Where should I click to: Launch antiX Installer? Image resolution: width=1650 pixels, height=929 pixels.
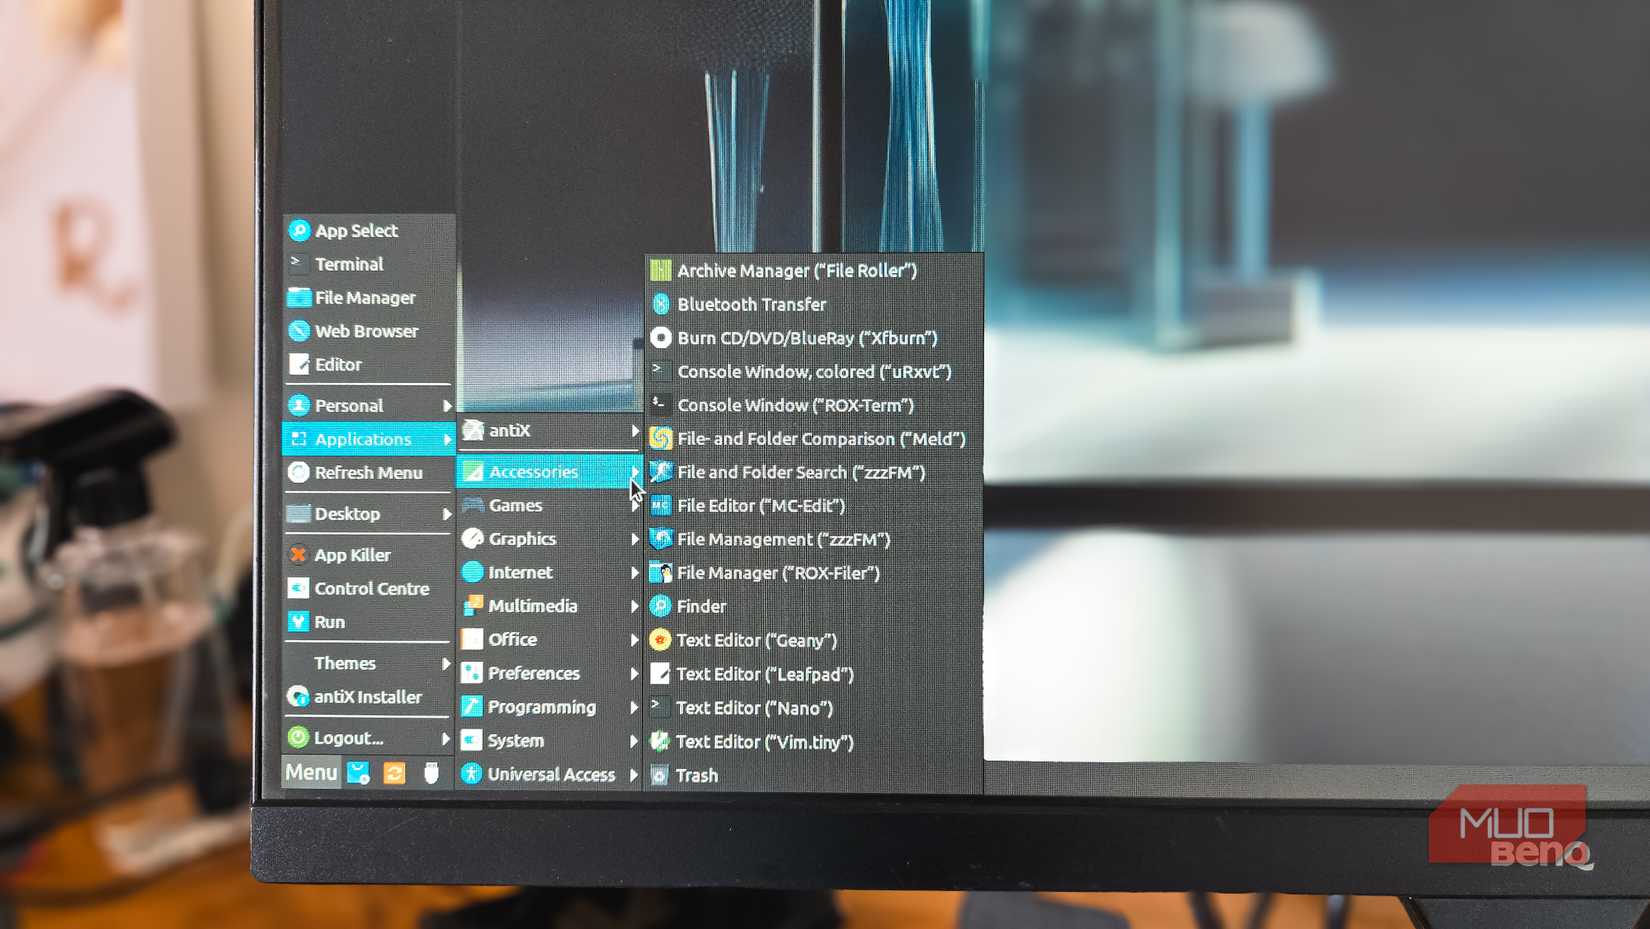click(366, 697)
